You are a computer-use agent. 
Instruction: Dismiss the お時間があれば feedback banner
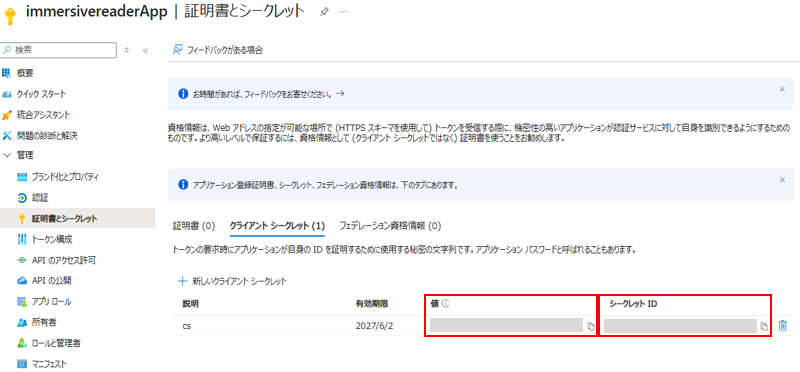click(x=782, y=89)
